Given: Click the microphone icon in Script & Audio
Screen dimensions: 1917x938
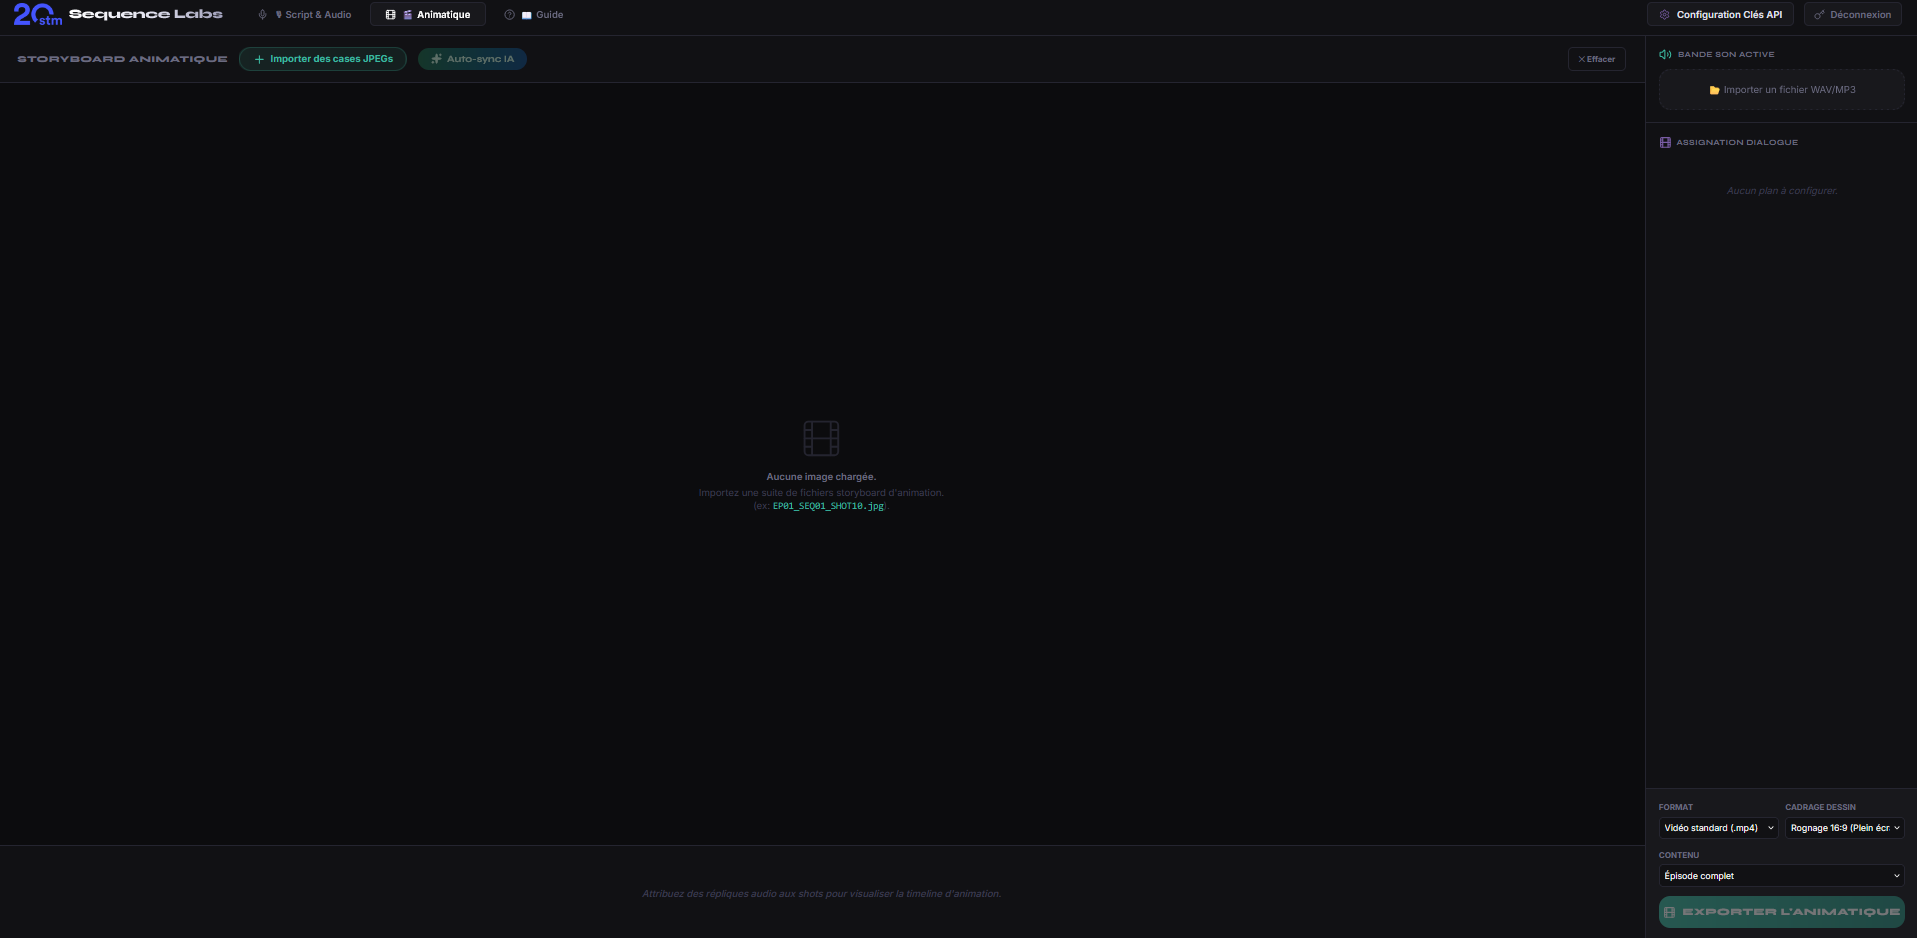Looking at the screenshot, I should 262,15.
